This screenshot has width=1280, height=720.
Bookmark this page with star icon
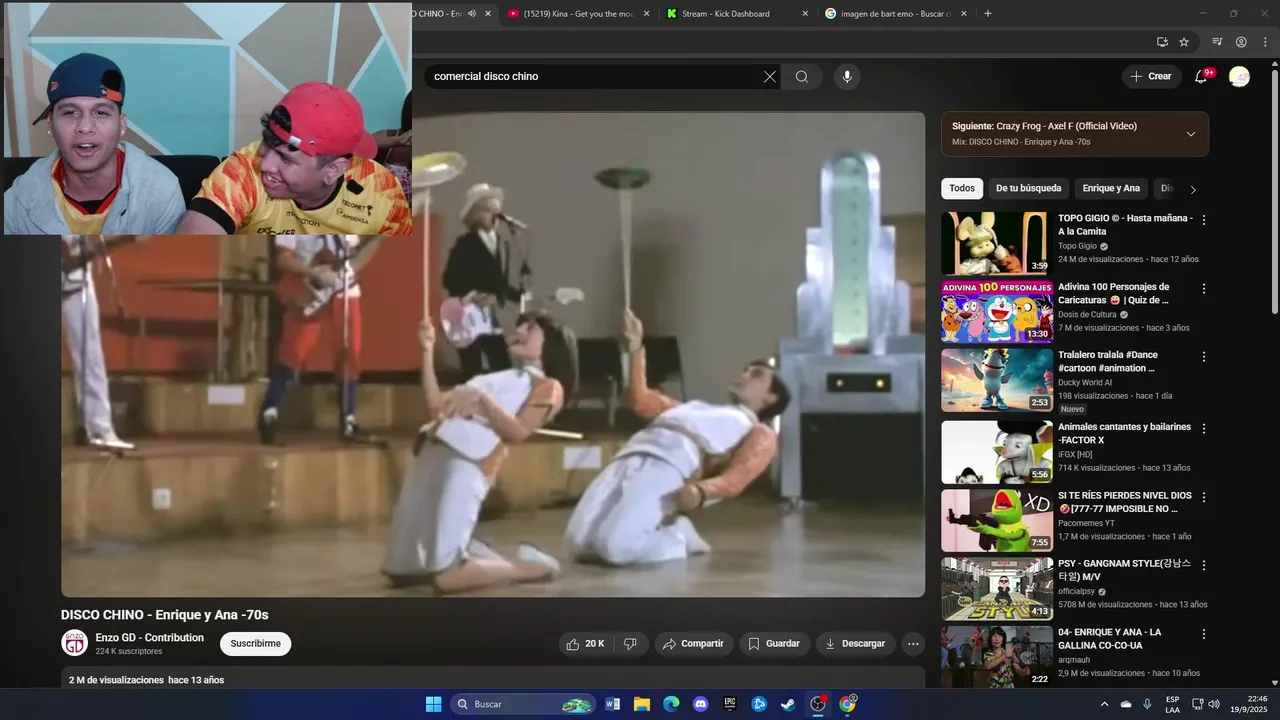[1184, 42]
